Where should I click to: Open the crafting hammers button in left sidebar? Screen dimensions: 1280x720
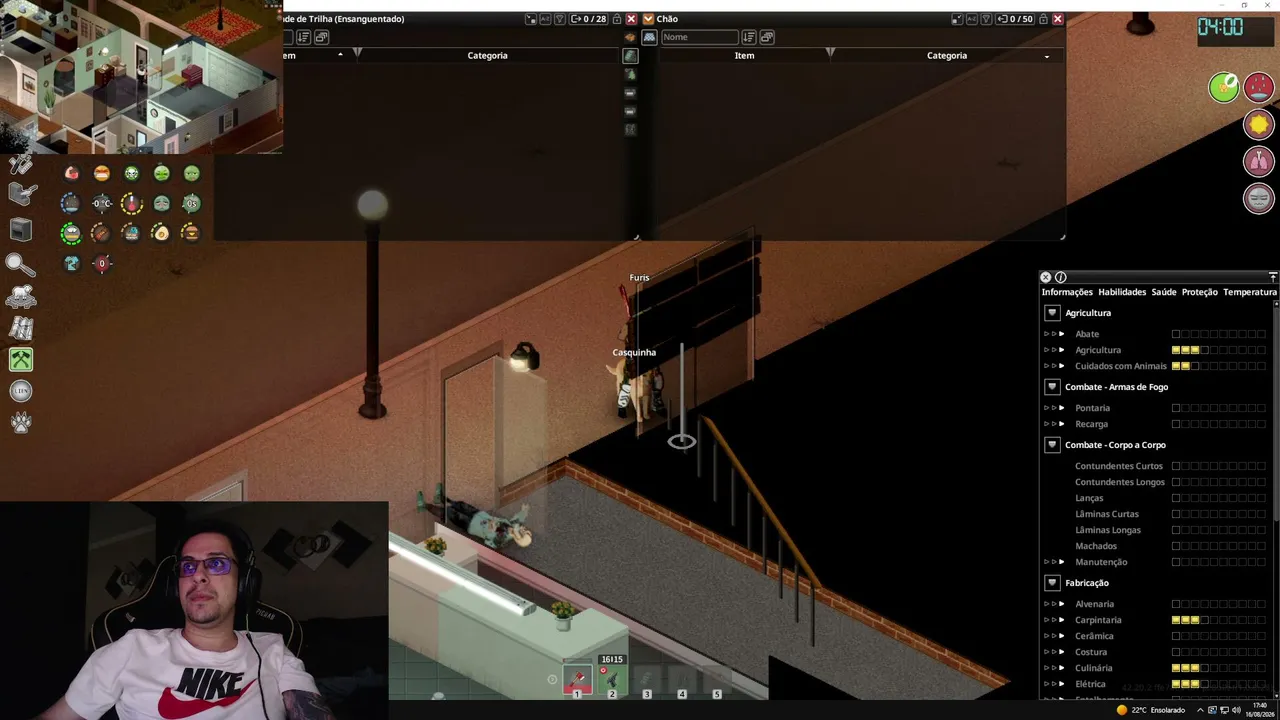coord(21,359)
